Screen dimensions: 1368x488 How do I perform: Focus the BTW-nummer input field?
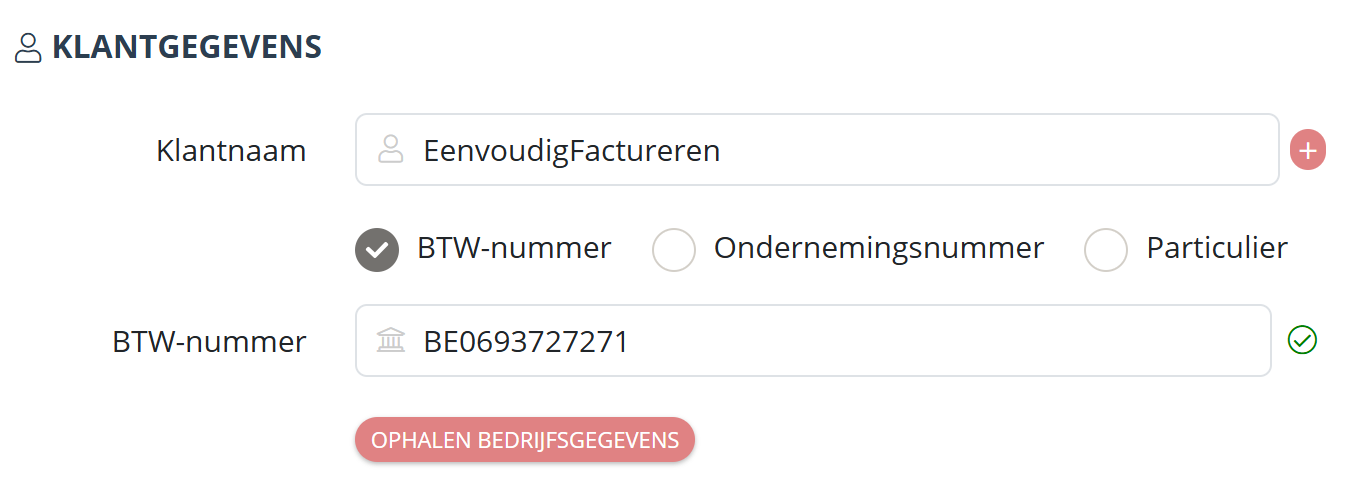(813, 341)
